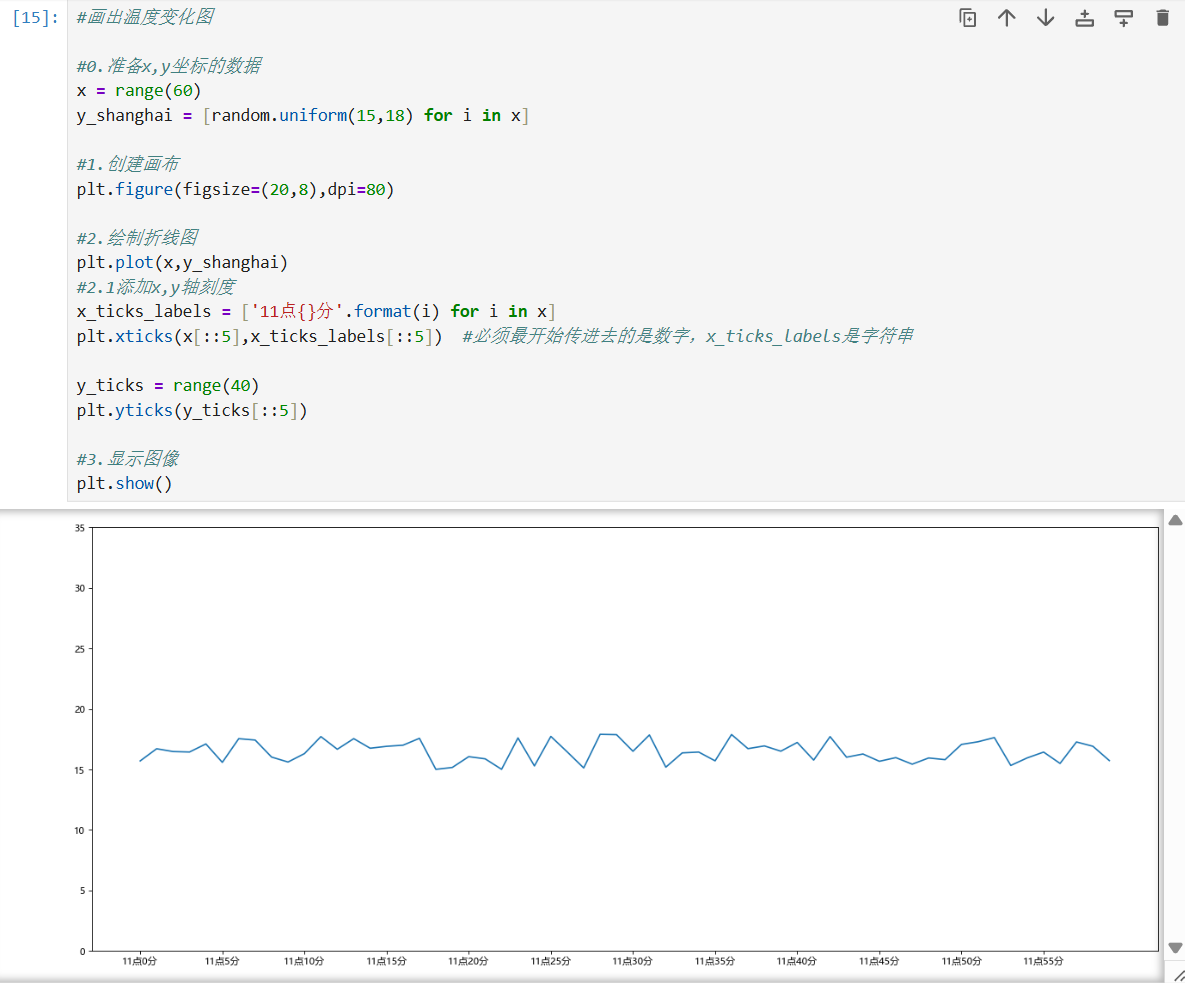Click the comment '#1.创建画布'
Viewport: 1185px width, 990px height.
pos(128,165)
